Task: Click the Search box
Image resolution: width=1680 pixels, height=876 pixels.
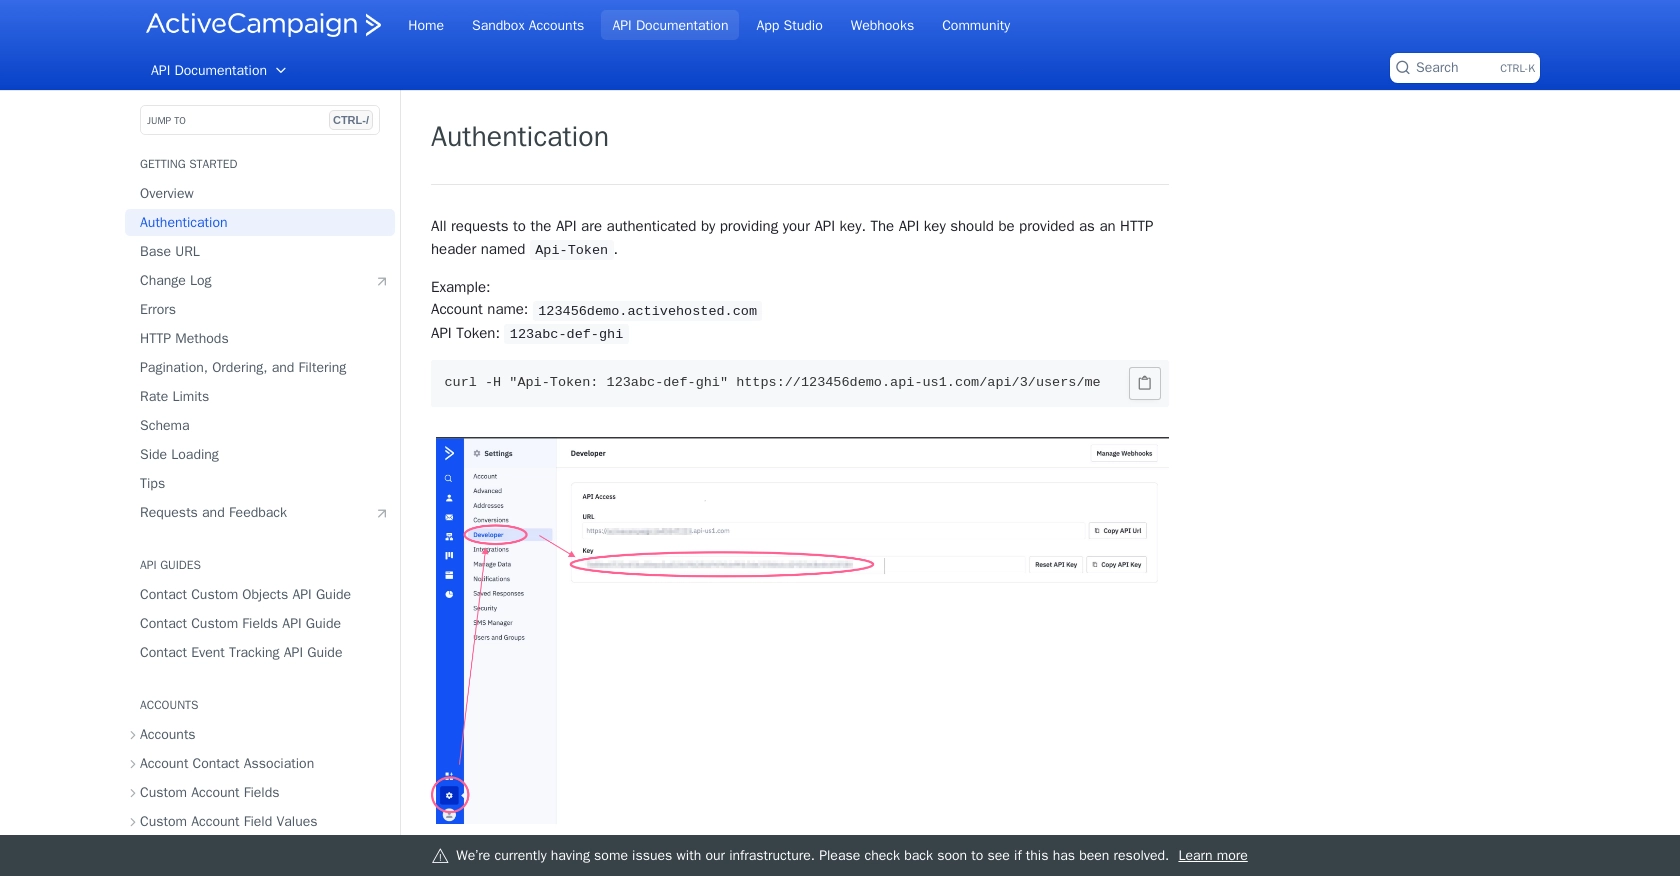Action: click(1464, 68)
